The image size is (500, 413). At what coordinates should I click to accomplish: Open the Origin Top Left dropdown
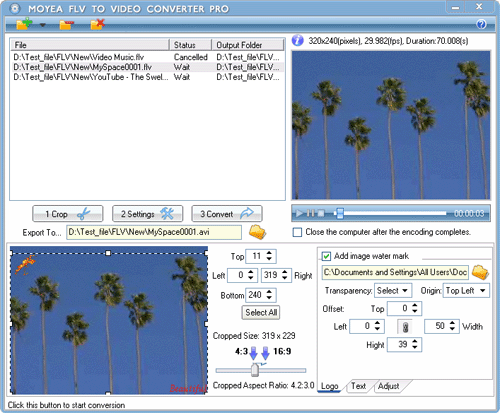[466, 290]
